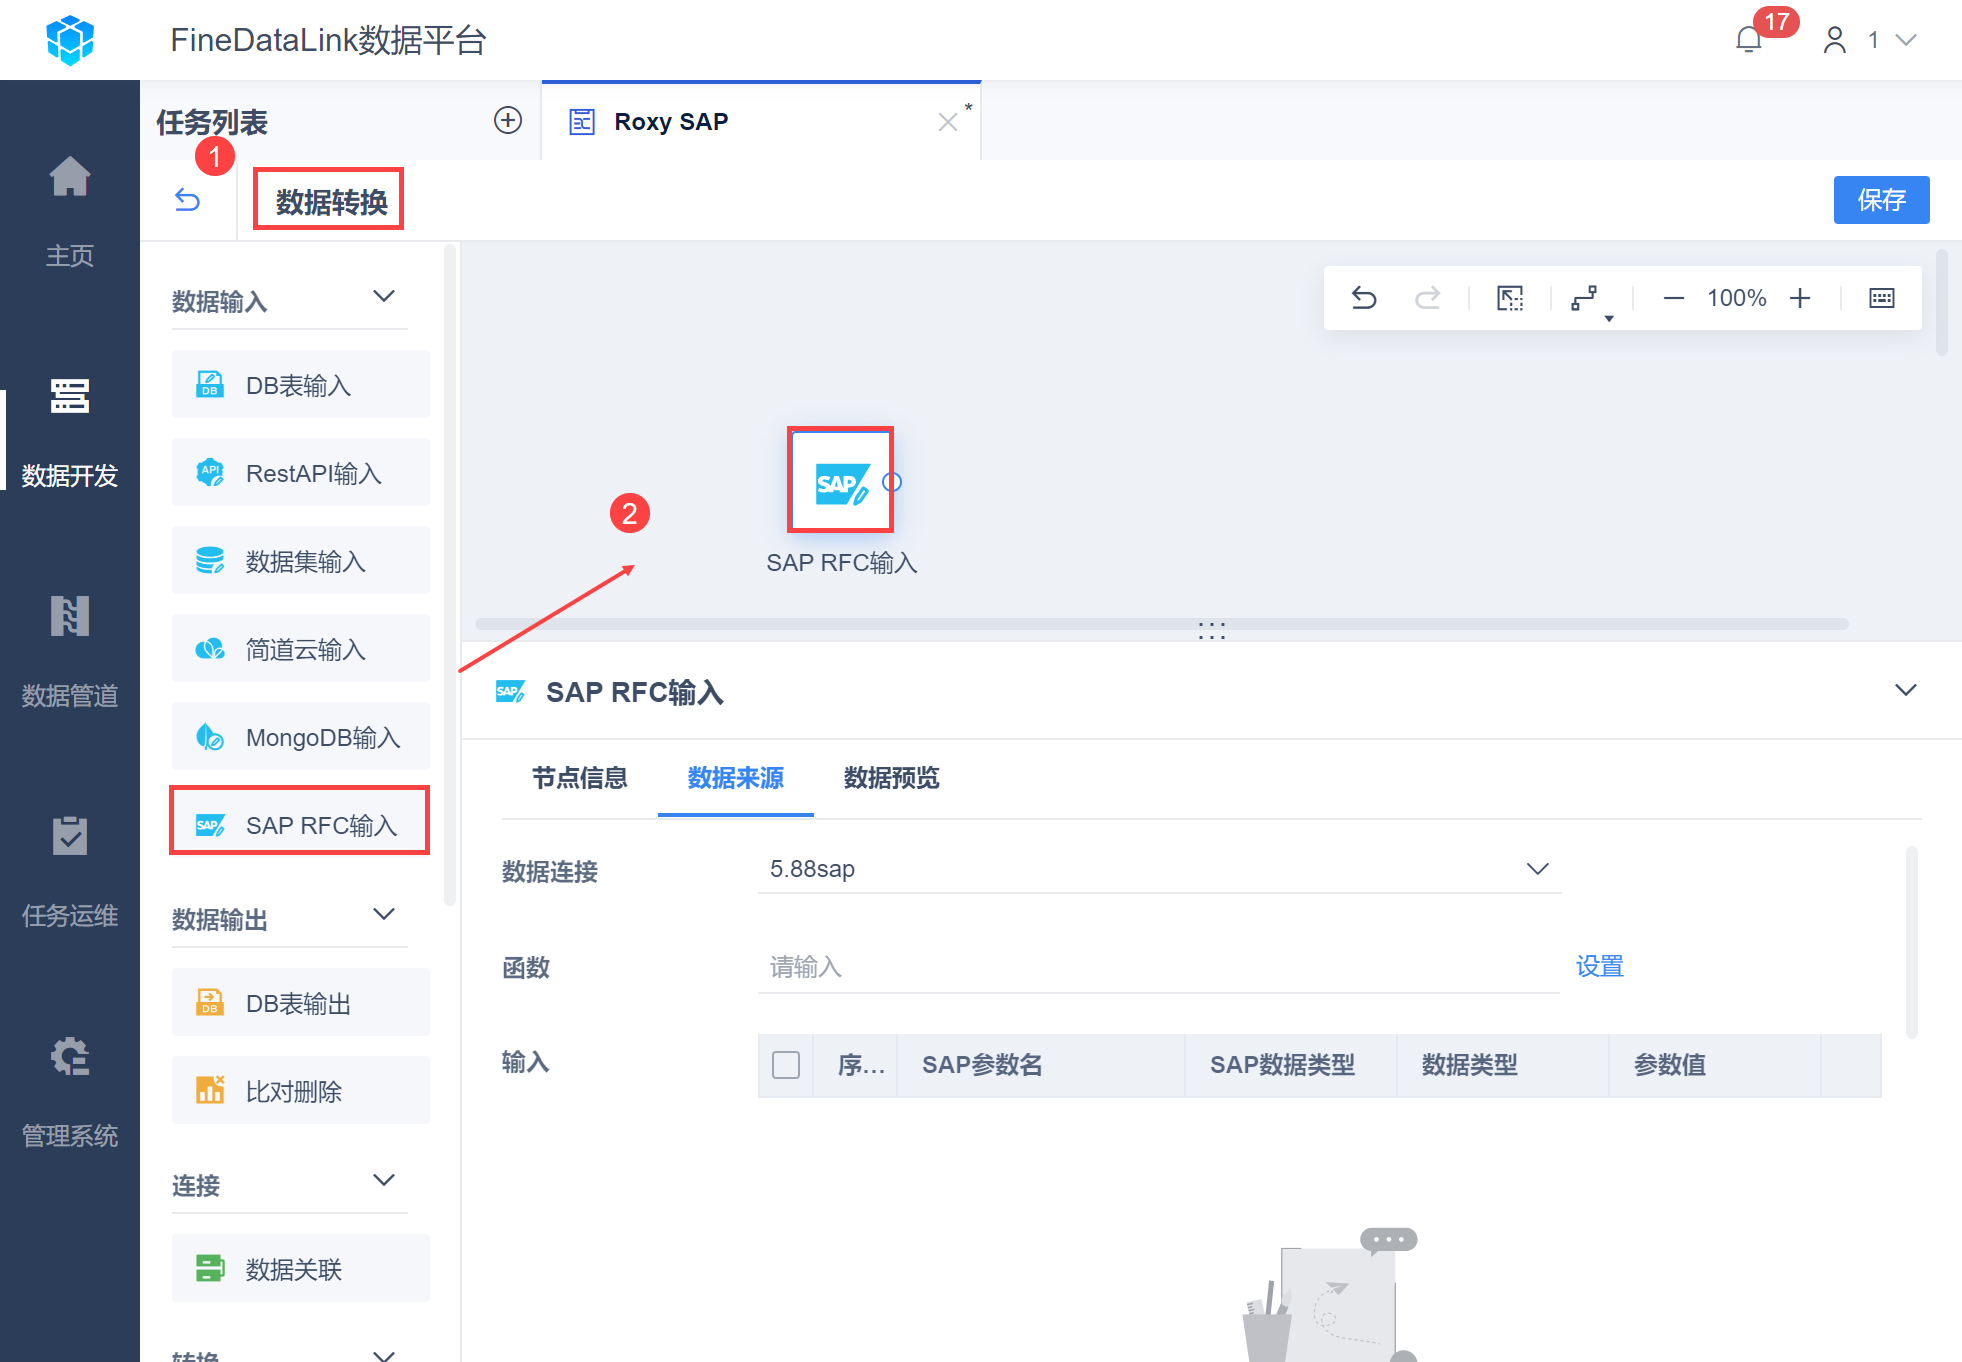
Task: Check the select-all checkbox in 输入 table
Action: click(x=786, y=1065)
